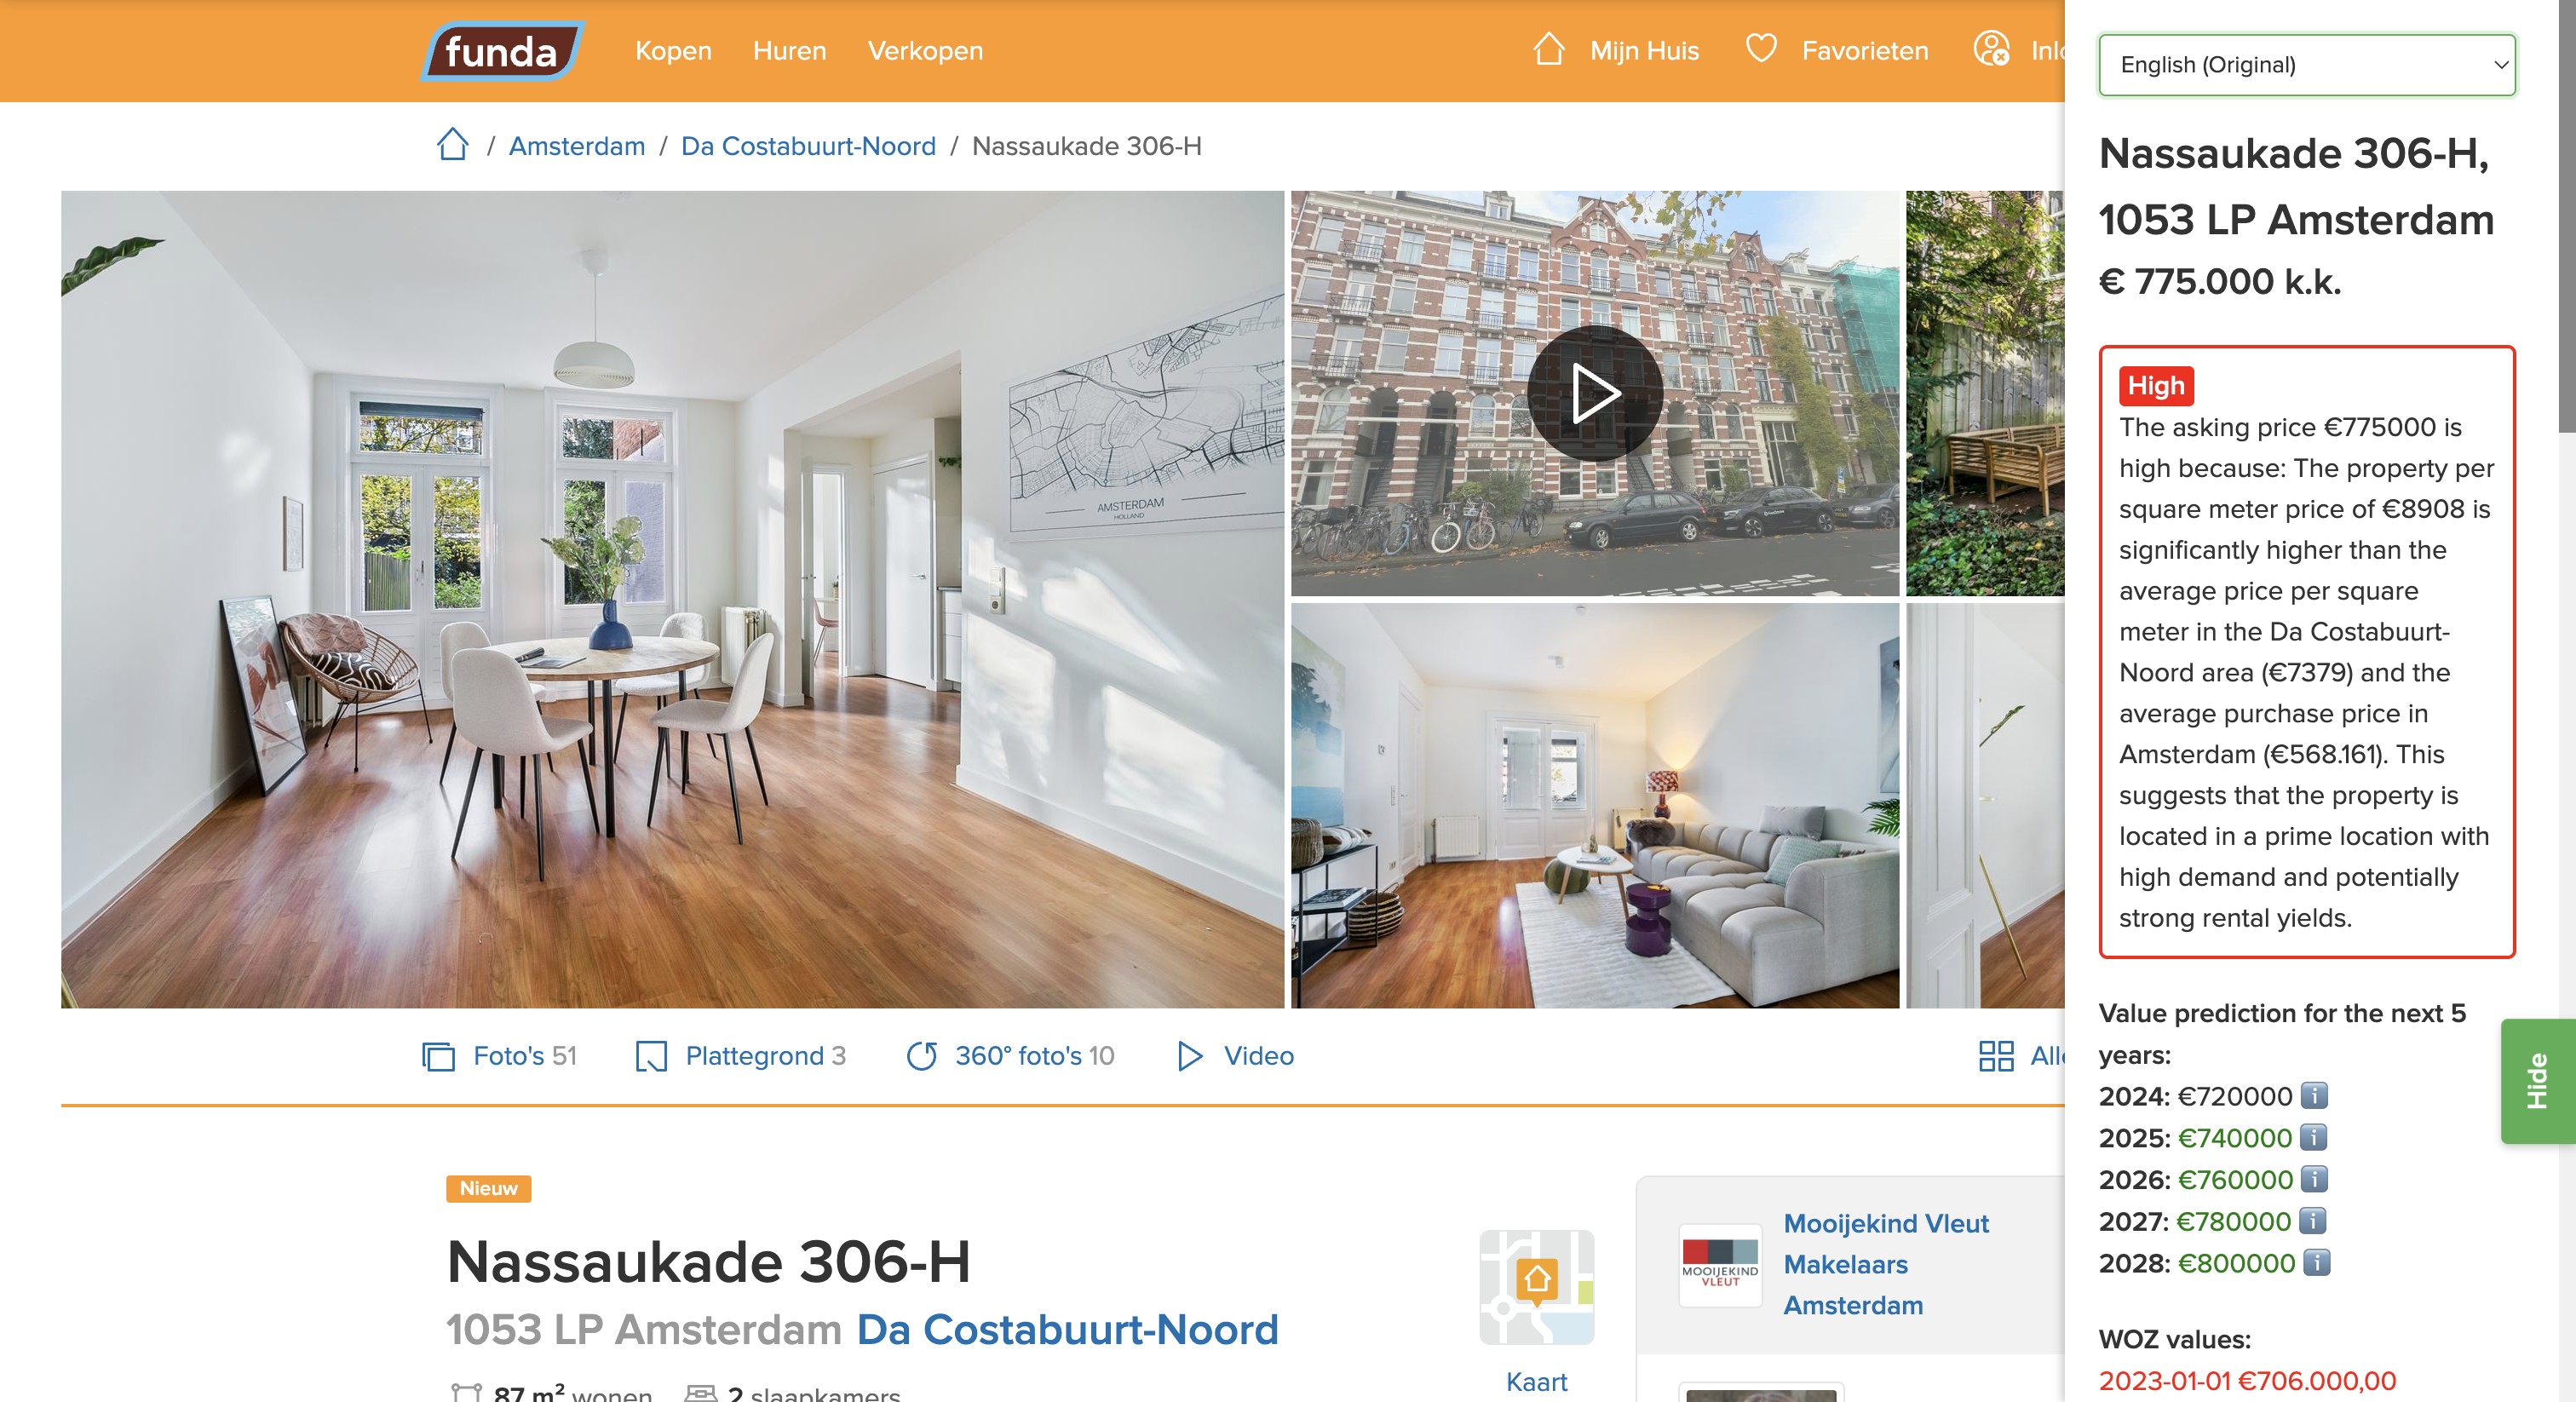Click the info icon next to 2024 prediction
Viewport: 2576px width, 1402px height.
[2314, 1096]
